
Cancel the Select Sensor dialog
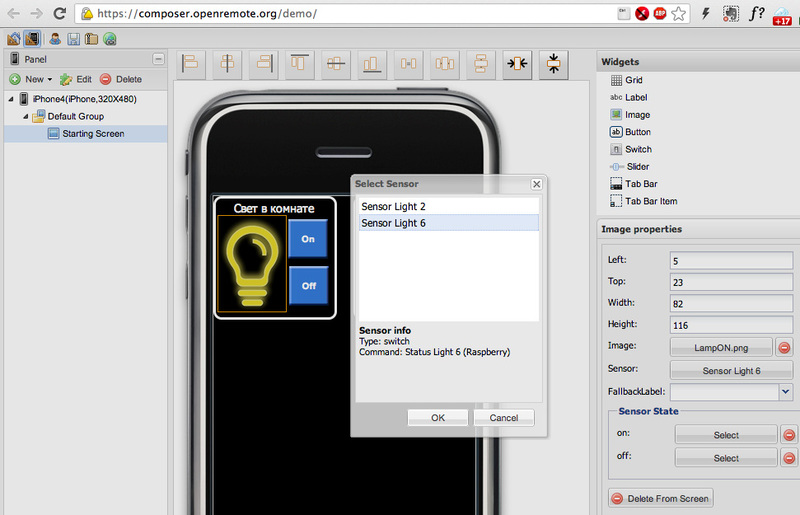(x=504, y=418)
